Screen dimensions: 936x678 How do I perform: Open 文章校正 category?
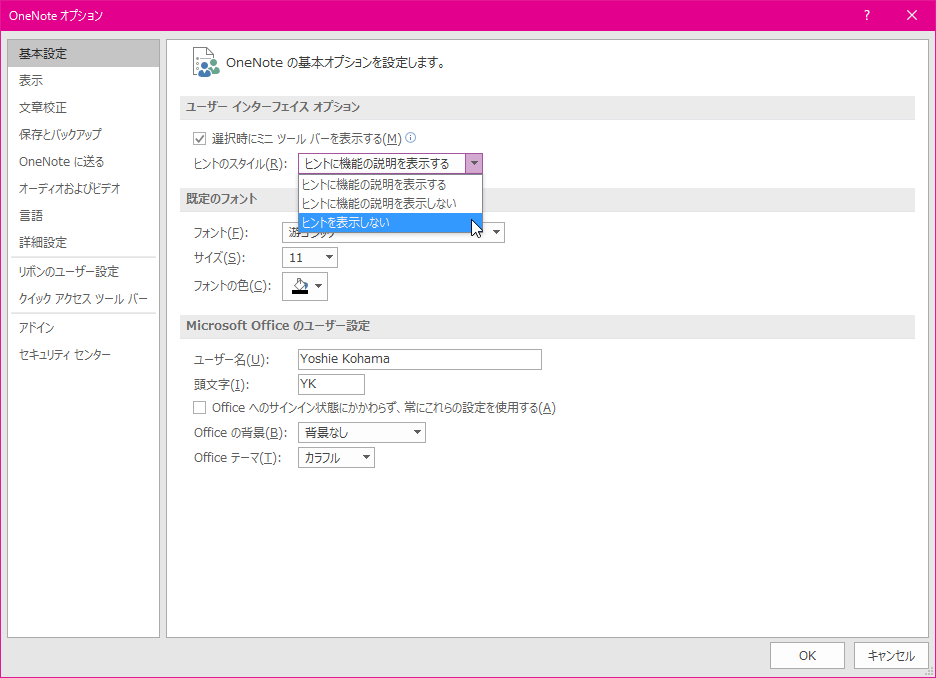(84, 107)
